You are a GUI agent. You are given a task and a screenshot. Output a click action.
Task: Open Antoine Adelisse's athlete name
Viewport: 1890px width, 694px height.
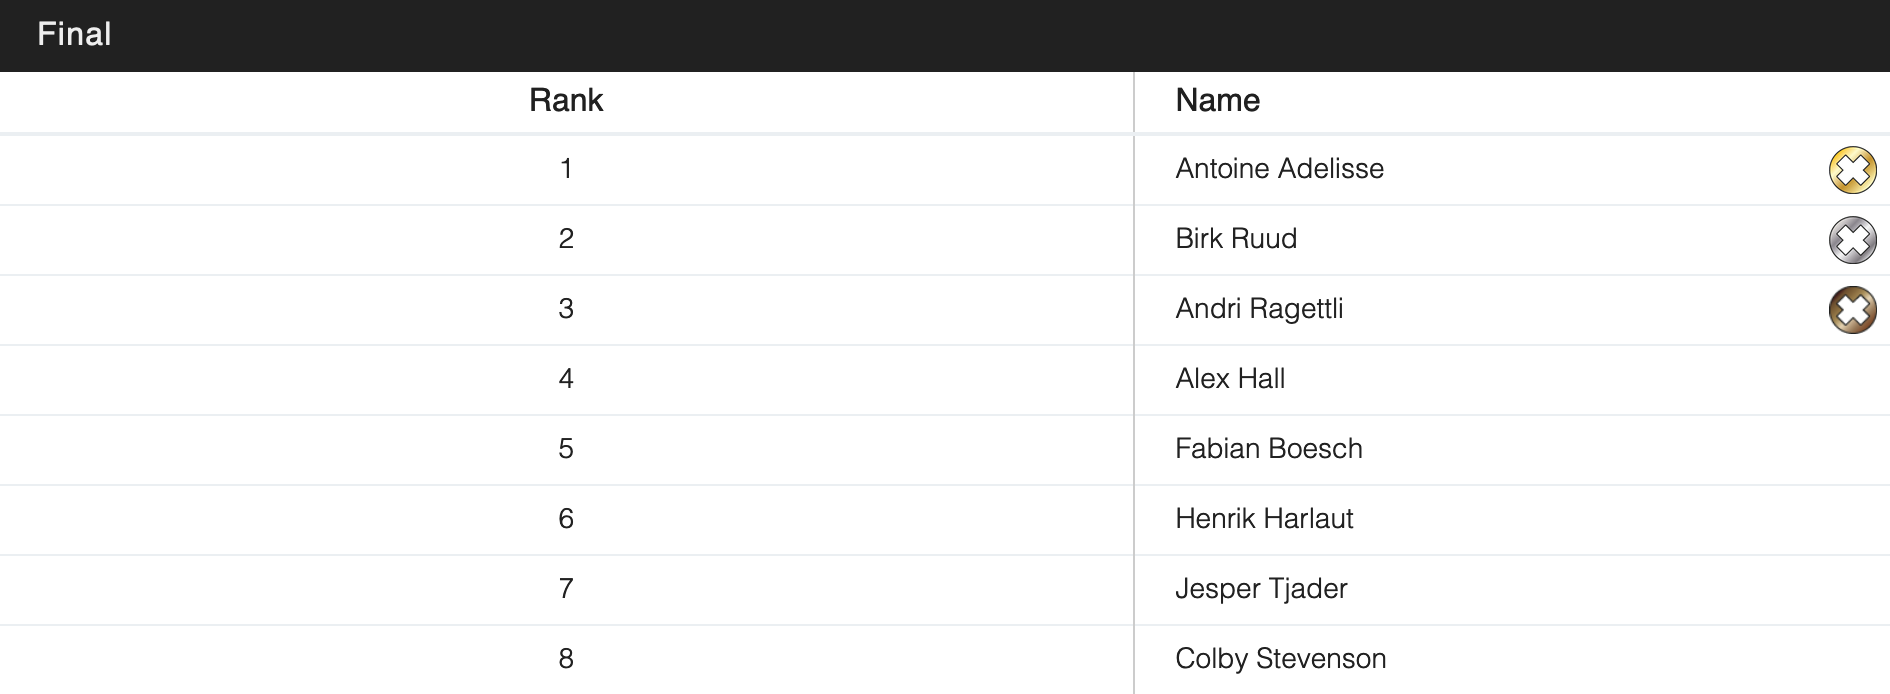tap(1279, 169)
